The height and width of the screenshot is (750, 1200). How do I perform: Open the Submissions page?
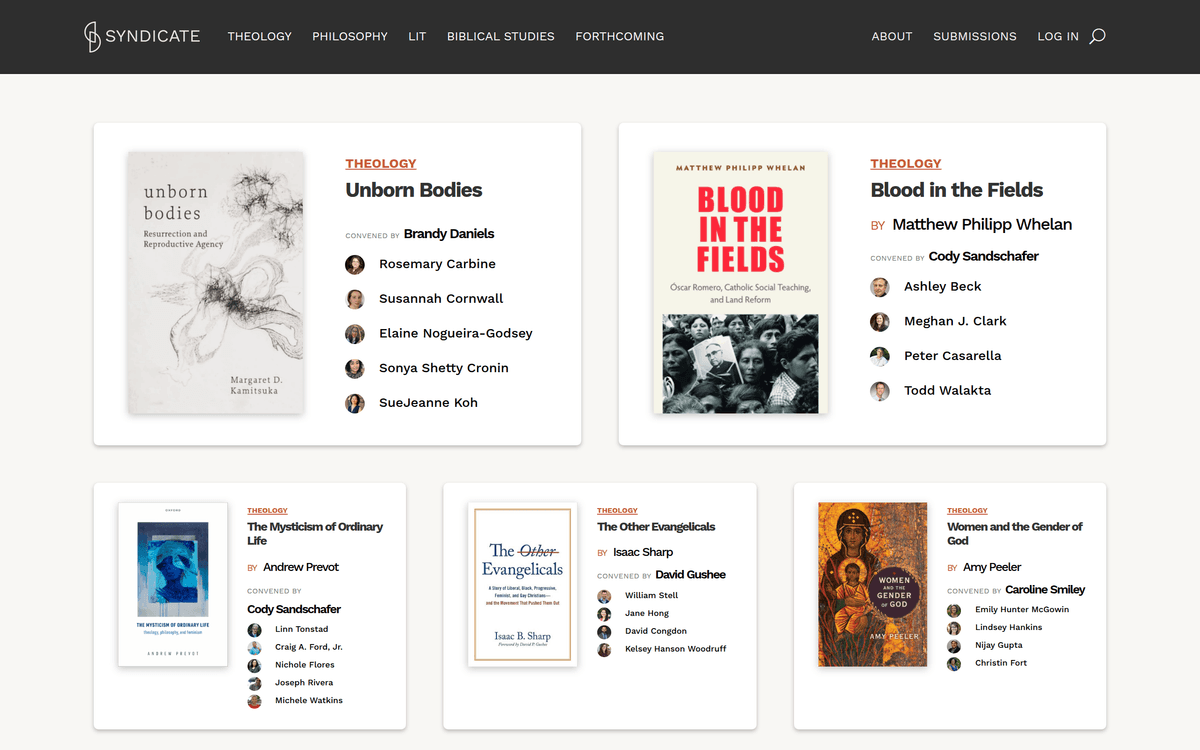[974, 36]
